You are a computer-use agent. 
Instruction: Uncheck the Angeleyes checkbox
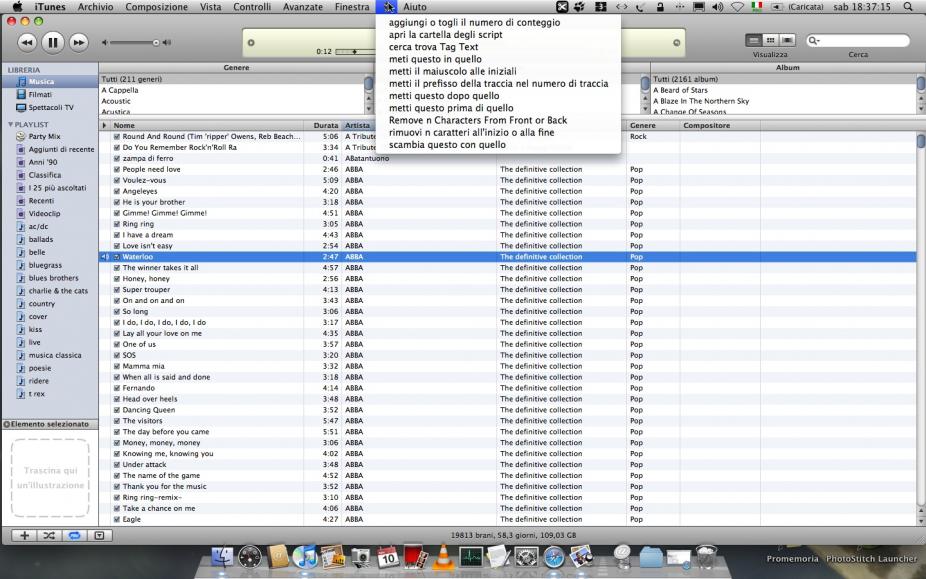[116, 191]
